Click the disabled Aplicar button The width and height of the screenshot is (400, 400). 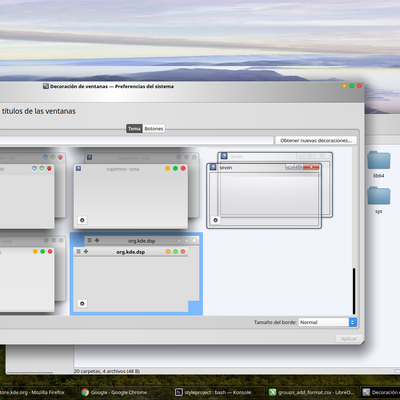(x=349, y=339)
